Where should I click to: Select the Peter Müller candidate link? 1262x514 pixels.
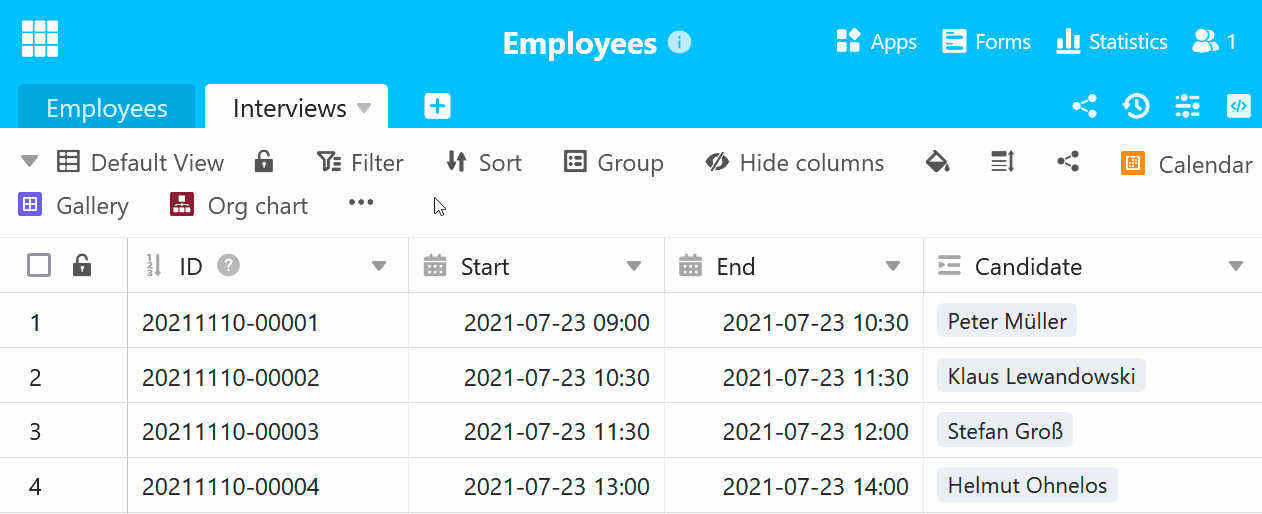click(1006, 322)
